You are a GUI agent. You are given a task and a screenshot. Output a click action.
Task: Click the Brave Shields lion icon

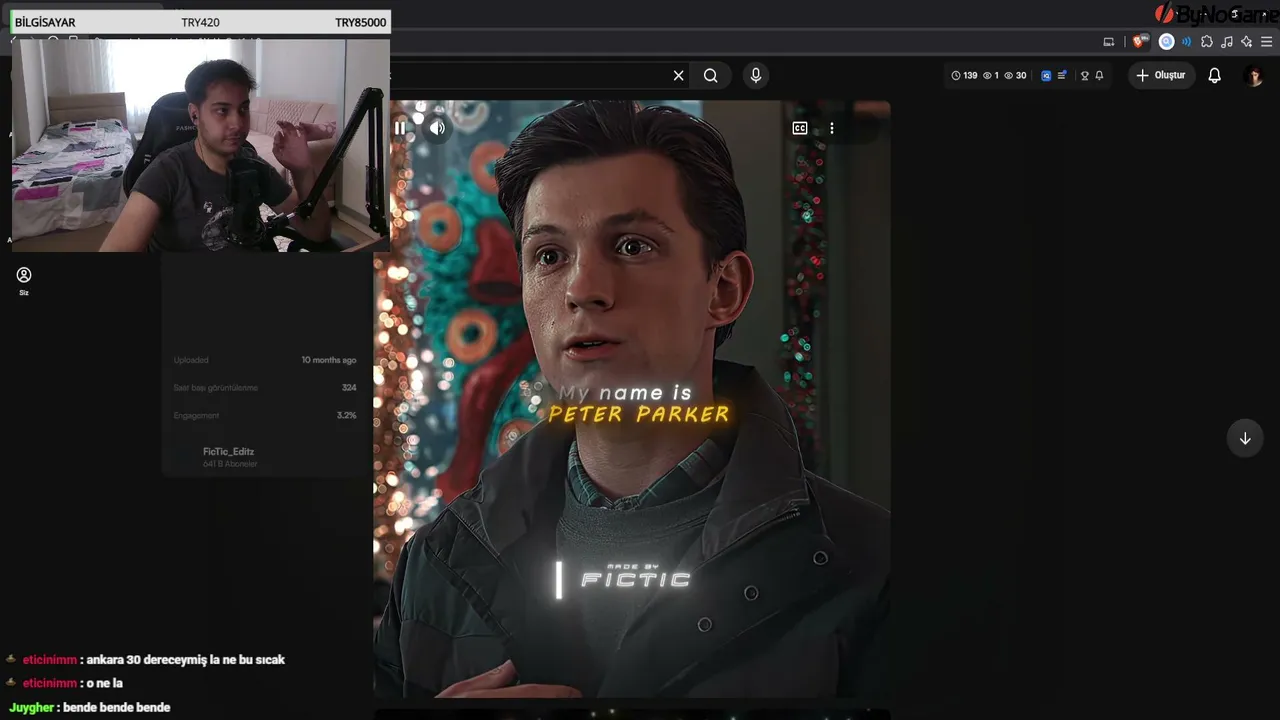(1141, 42)
